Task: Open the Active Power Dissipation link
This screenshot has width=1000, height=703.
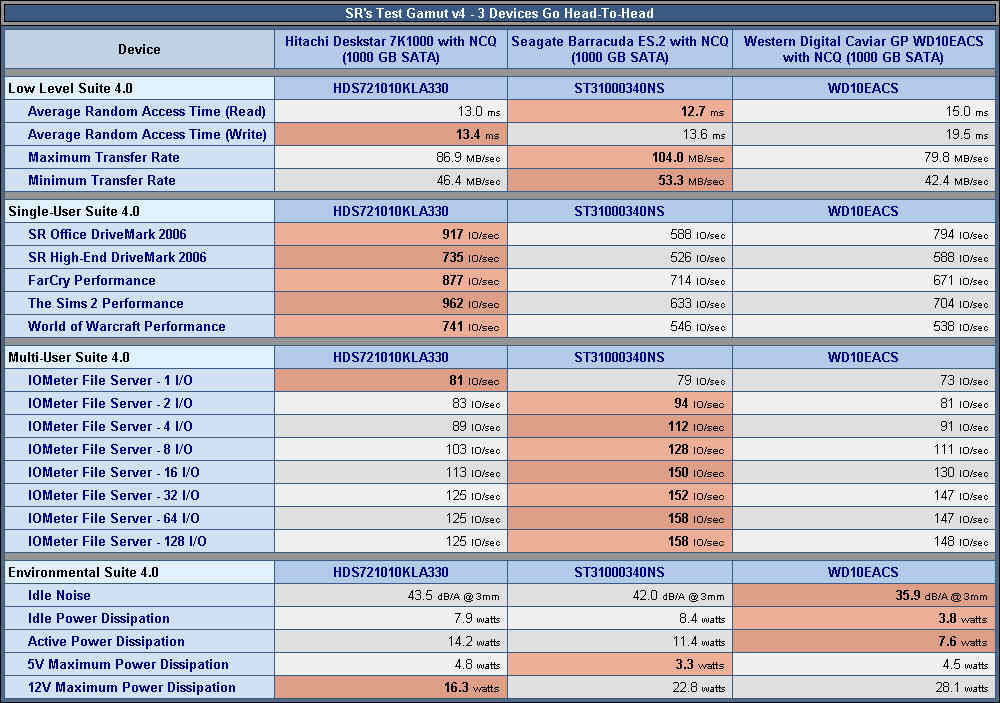Action: pos(107,641)
